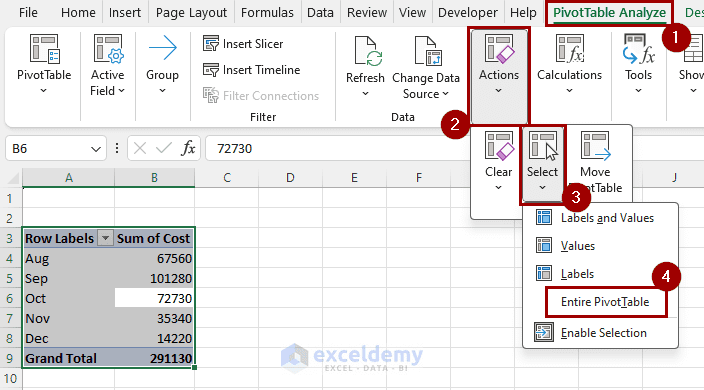Screen dimensions: 704x390
Task: Switch to the Review tab
Action: click(x=367, y=13)
